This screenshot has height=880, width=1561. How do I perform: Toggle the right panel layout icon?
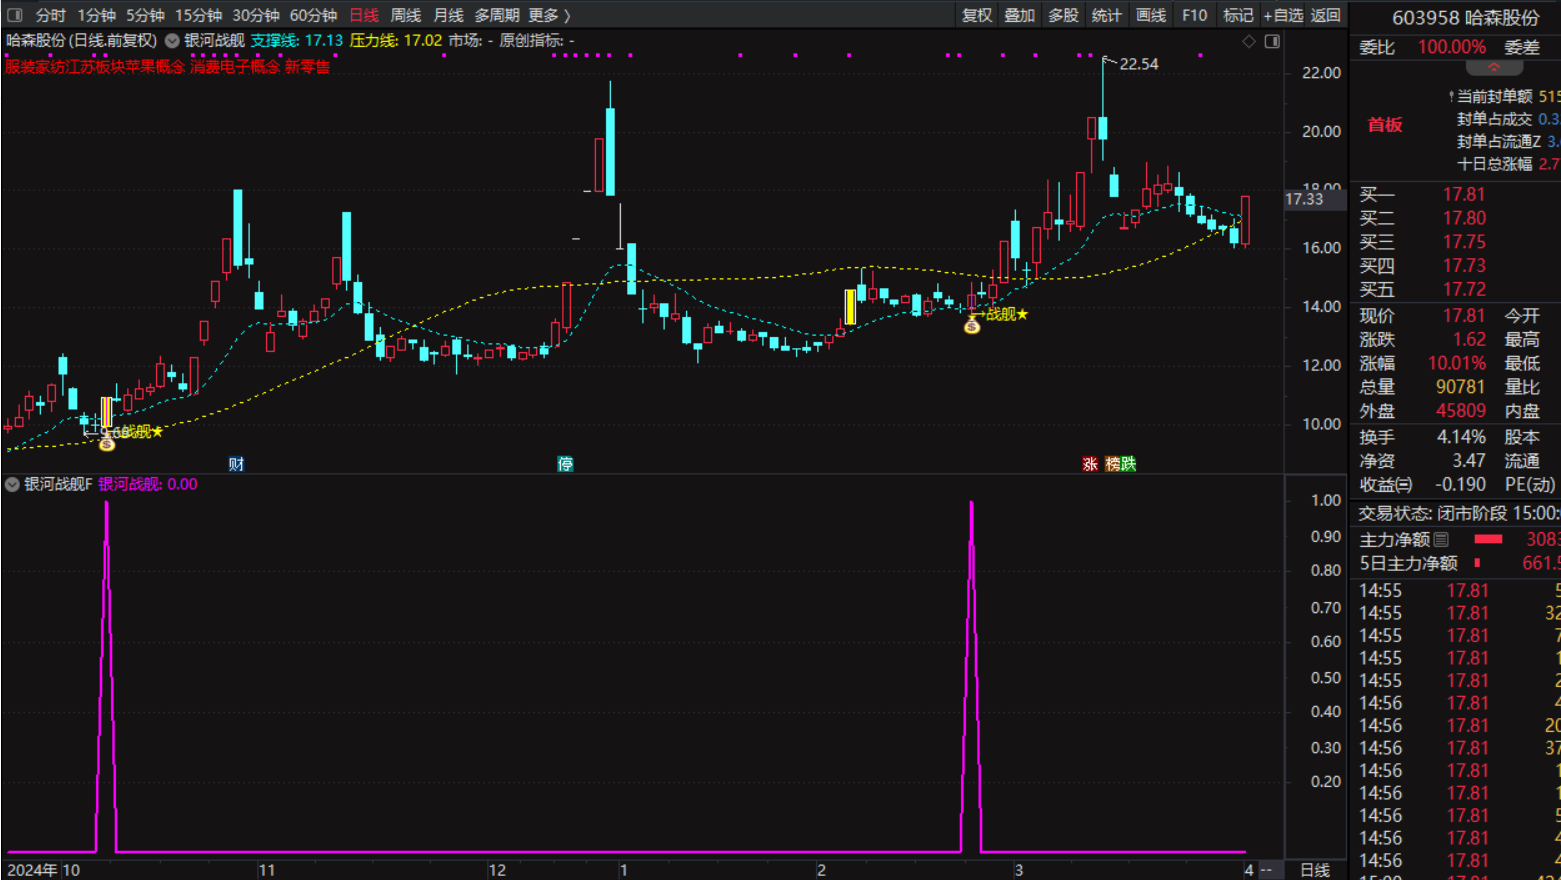pyautogui.click(x=1272, y=41)
